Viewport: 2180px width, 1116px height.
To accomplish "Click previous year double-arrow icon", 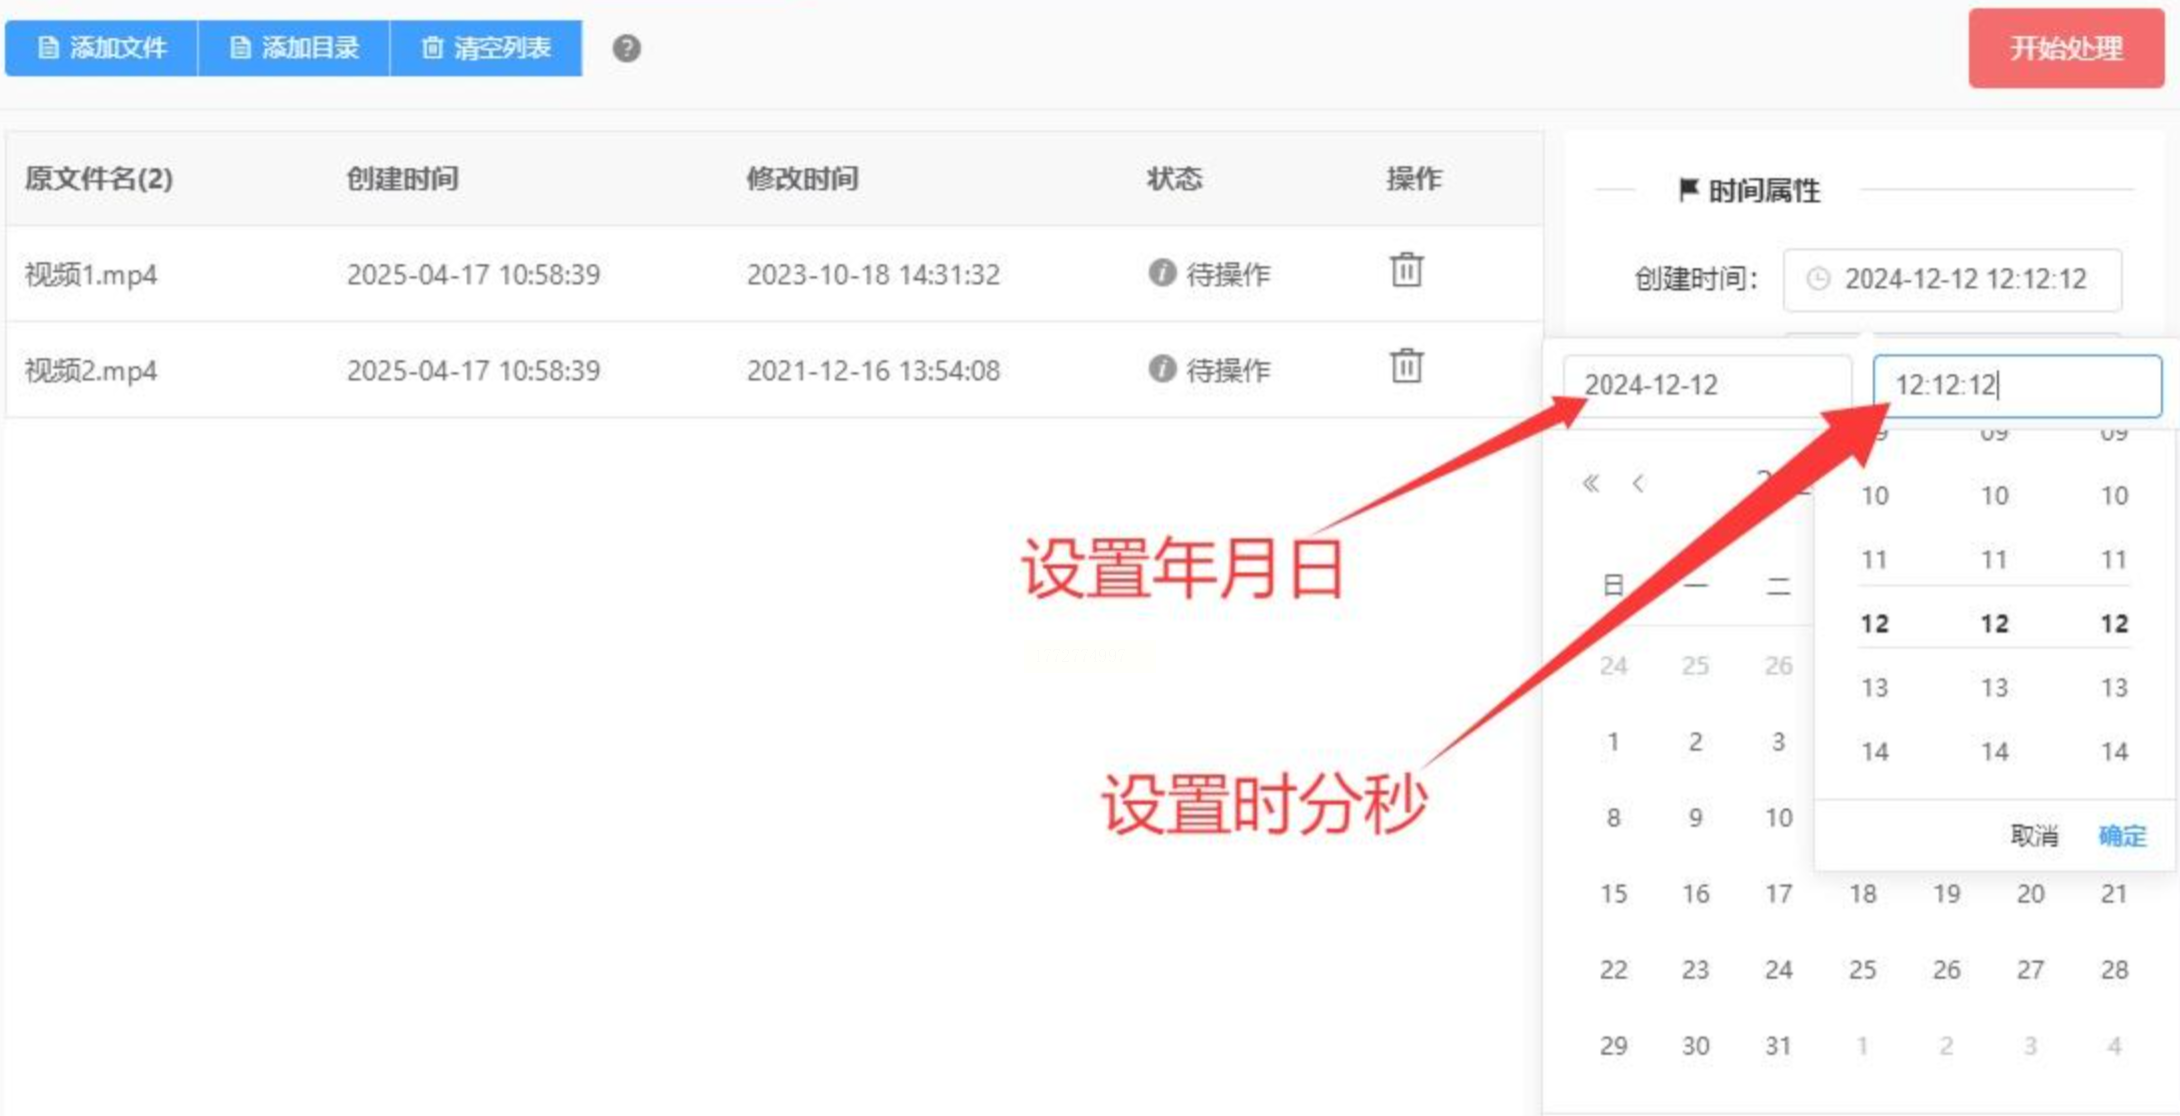I will point(1590,484).
